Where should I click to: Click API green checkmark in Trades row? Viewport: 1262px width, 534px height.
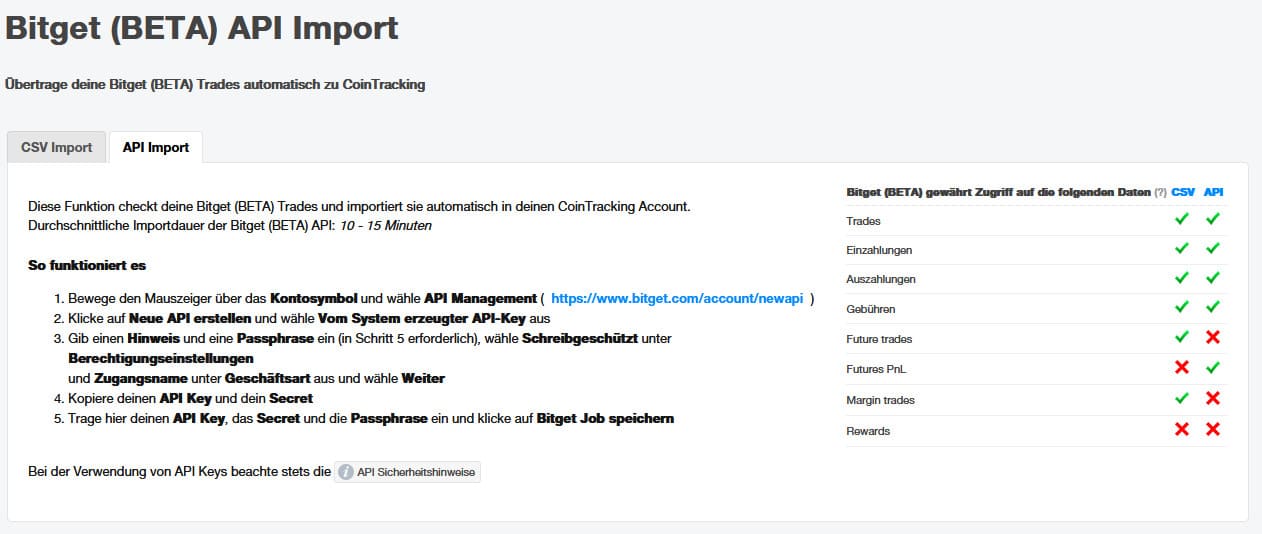1213,220
